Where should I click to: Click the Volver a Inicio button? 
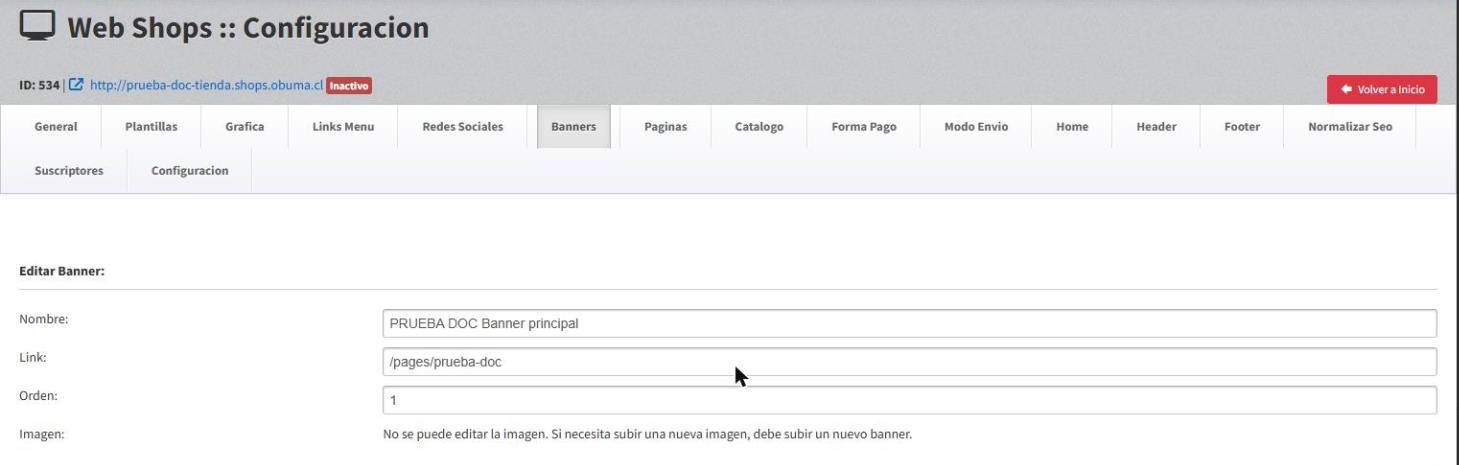click(1382, 89)
